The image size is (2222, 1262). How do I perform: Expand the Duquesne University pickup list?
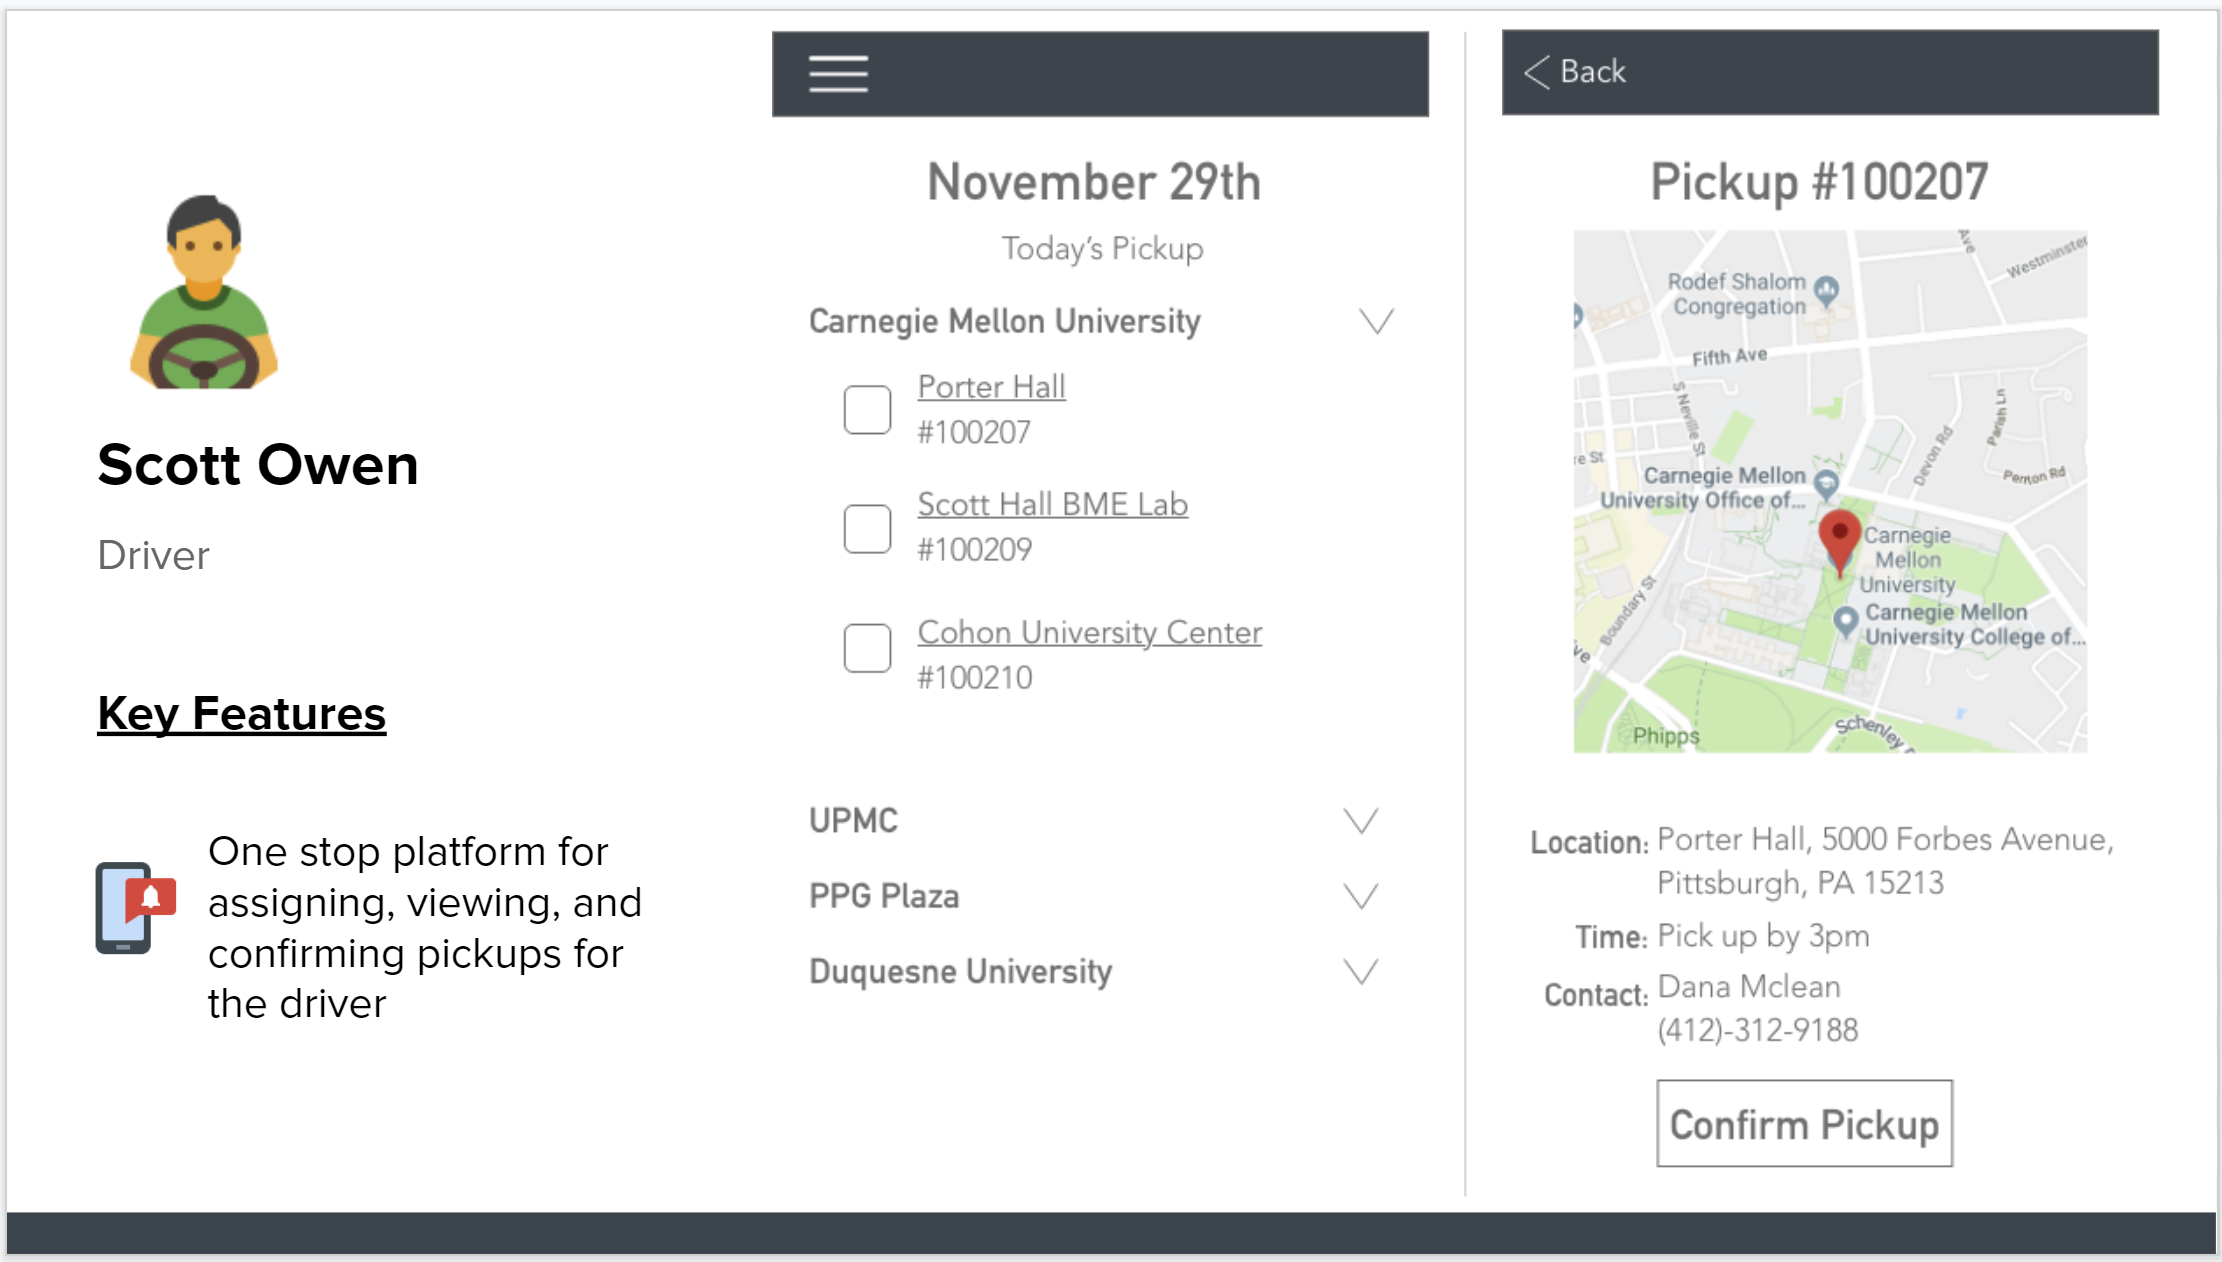click(x=1361, y=971)
